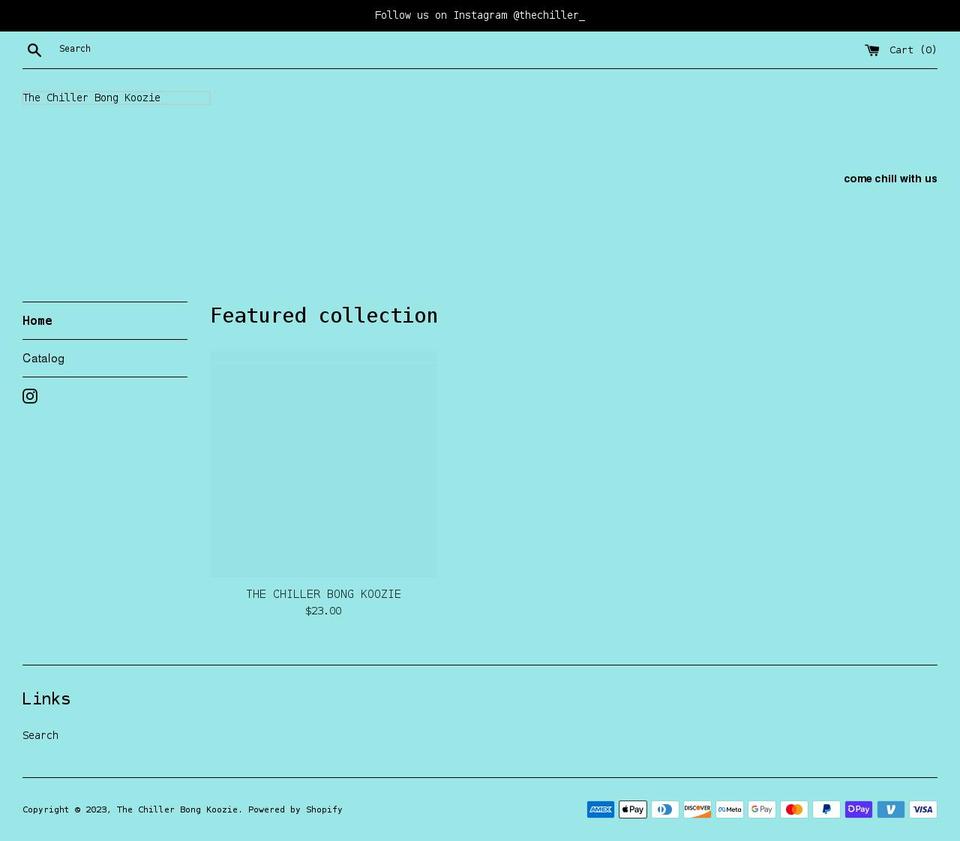Click the Google Pay payment icon
Screen dimensions: 960x841
761,809
